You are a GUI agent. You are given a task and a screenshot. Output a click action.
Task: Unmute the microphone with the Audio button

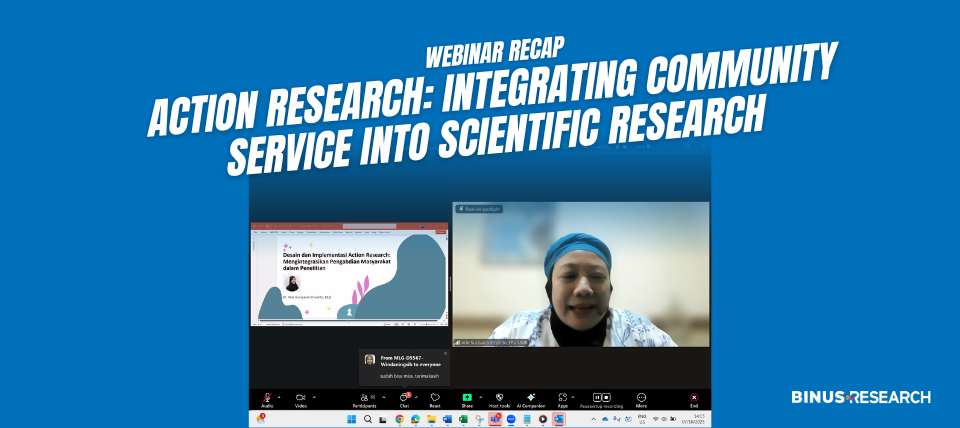coord(267,398)
